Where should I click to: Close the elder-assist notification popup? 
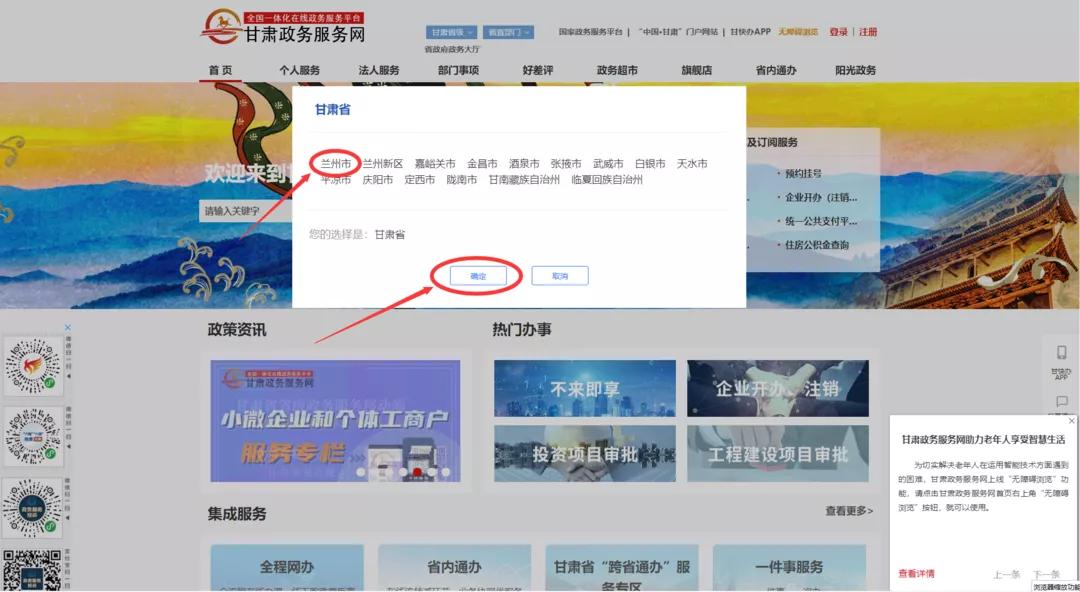(x=1071, y=422)
